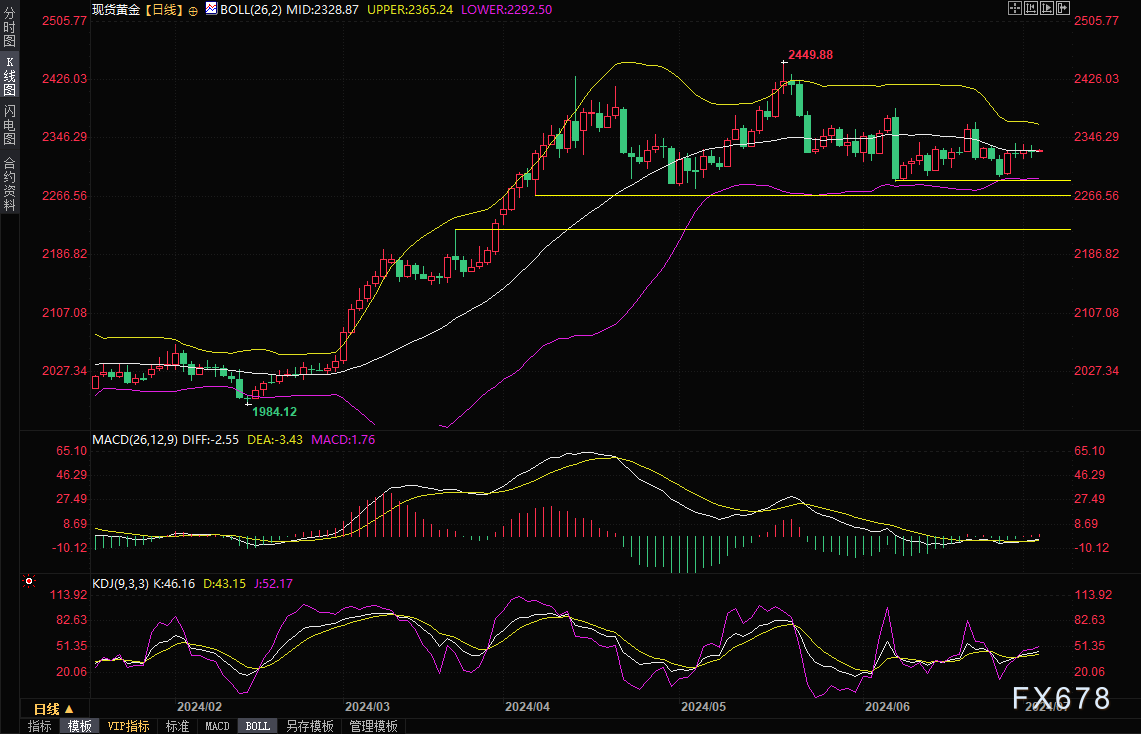The width and height of the screenshot is (1141, 734).
Task: Select the 指标 tab in bottom bar
Action: click(40, 726)
